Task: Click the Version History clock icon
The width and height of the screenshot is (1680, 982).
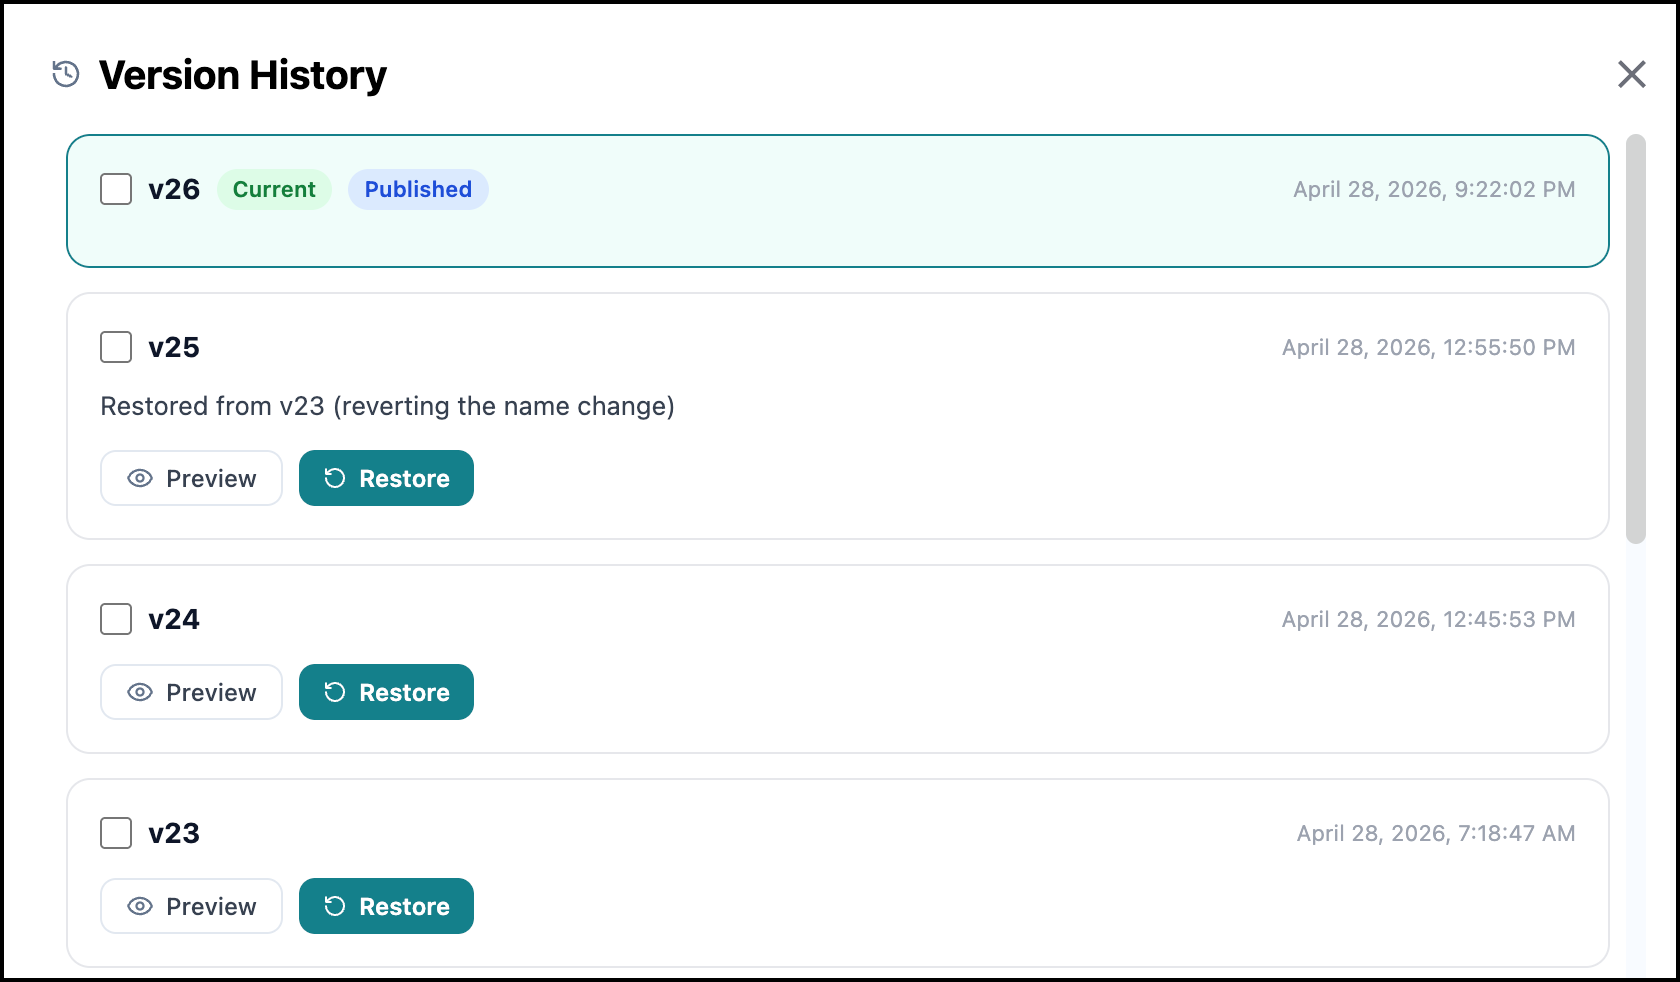Action: (66, 74)
